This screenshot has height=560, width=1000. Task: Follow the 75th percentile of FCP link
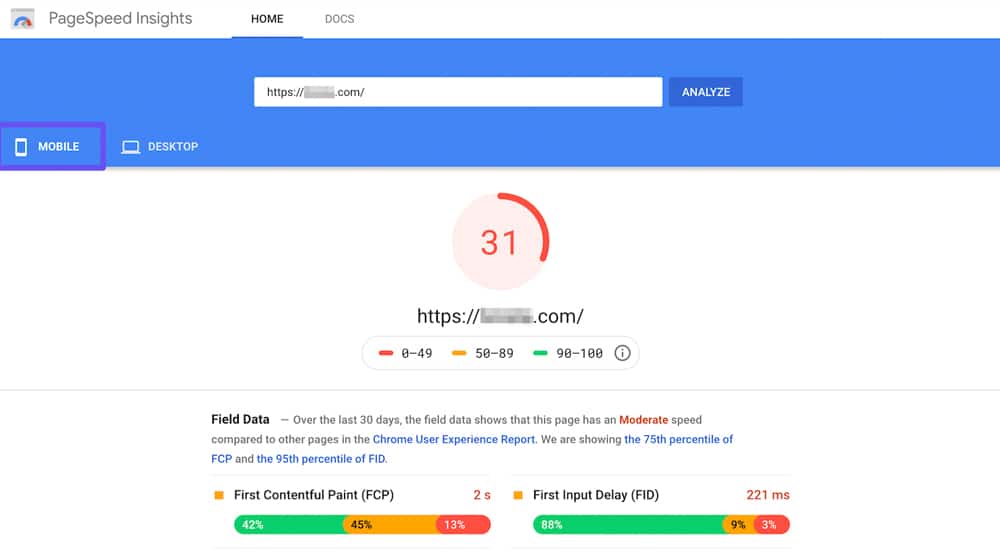click(x=678, y=439)
